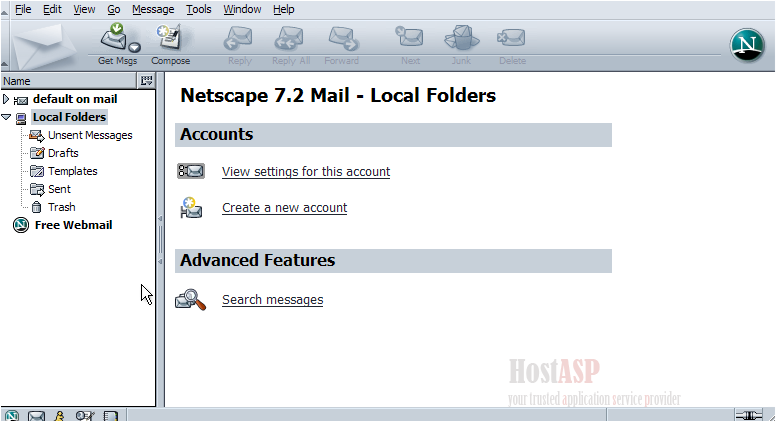Select the 'default on mail' account
The width and height of the screenshot is (776, 422).
75,99
